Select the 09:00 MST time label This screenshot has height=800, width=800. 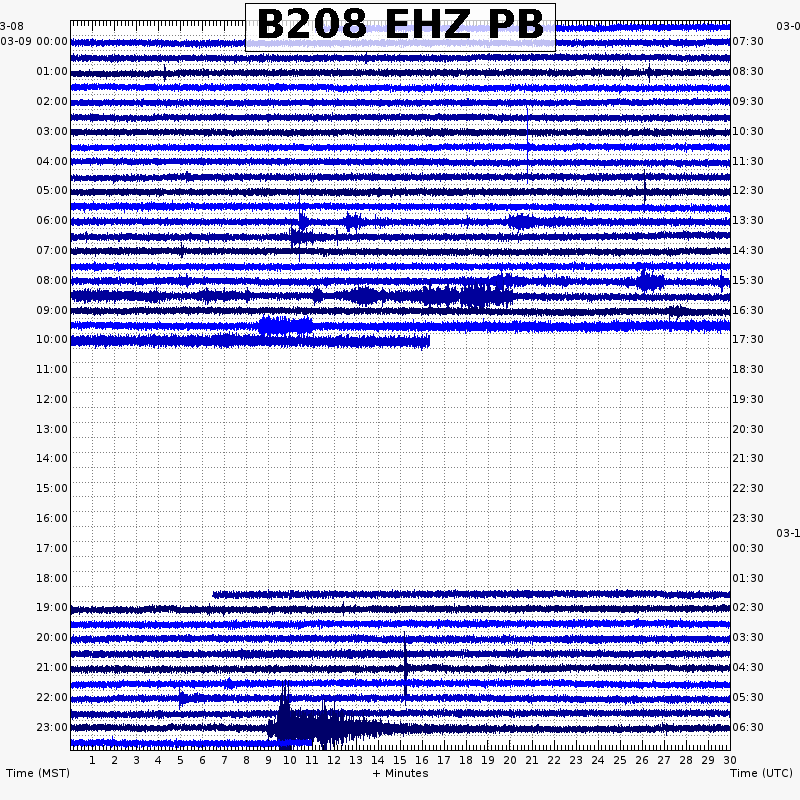pos(52,311)
